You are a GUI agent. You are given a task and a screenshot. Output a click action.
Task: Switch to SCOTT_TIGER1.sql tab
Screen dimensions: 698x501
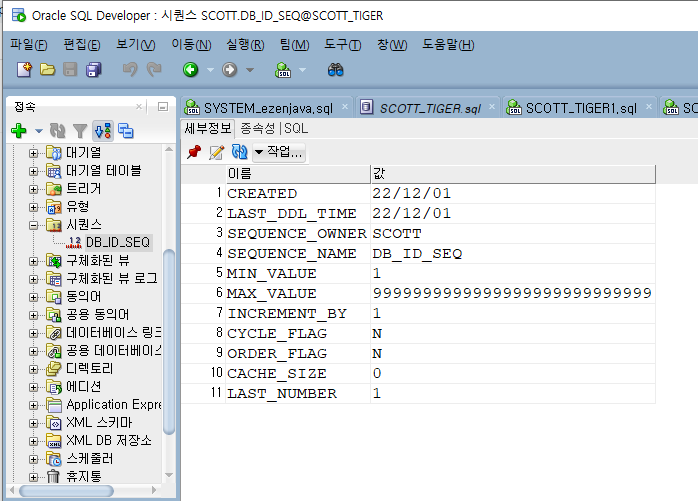click(581, 108)
